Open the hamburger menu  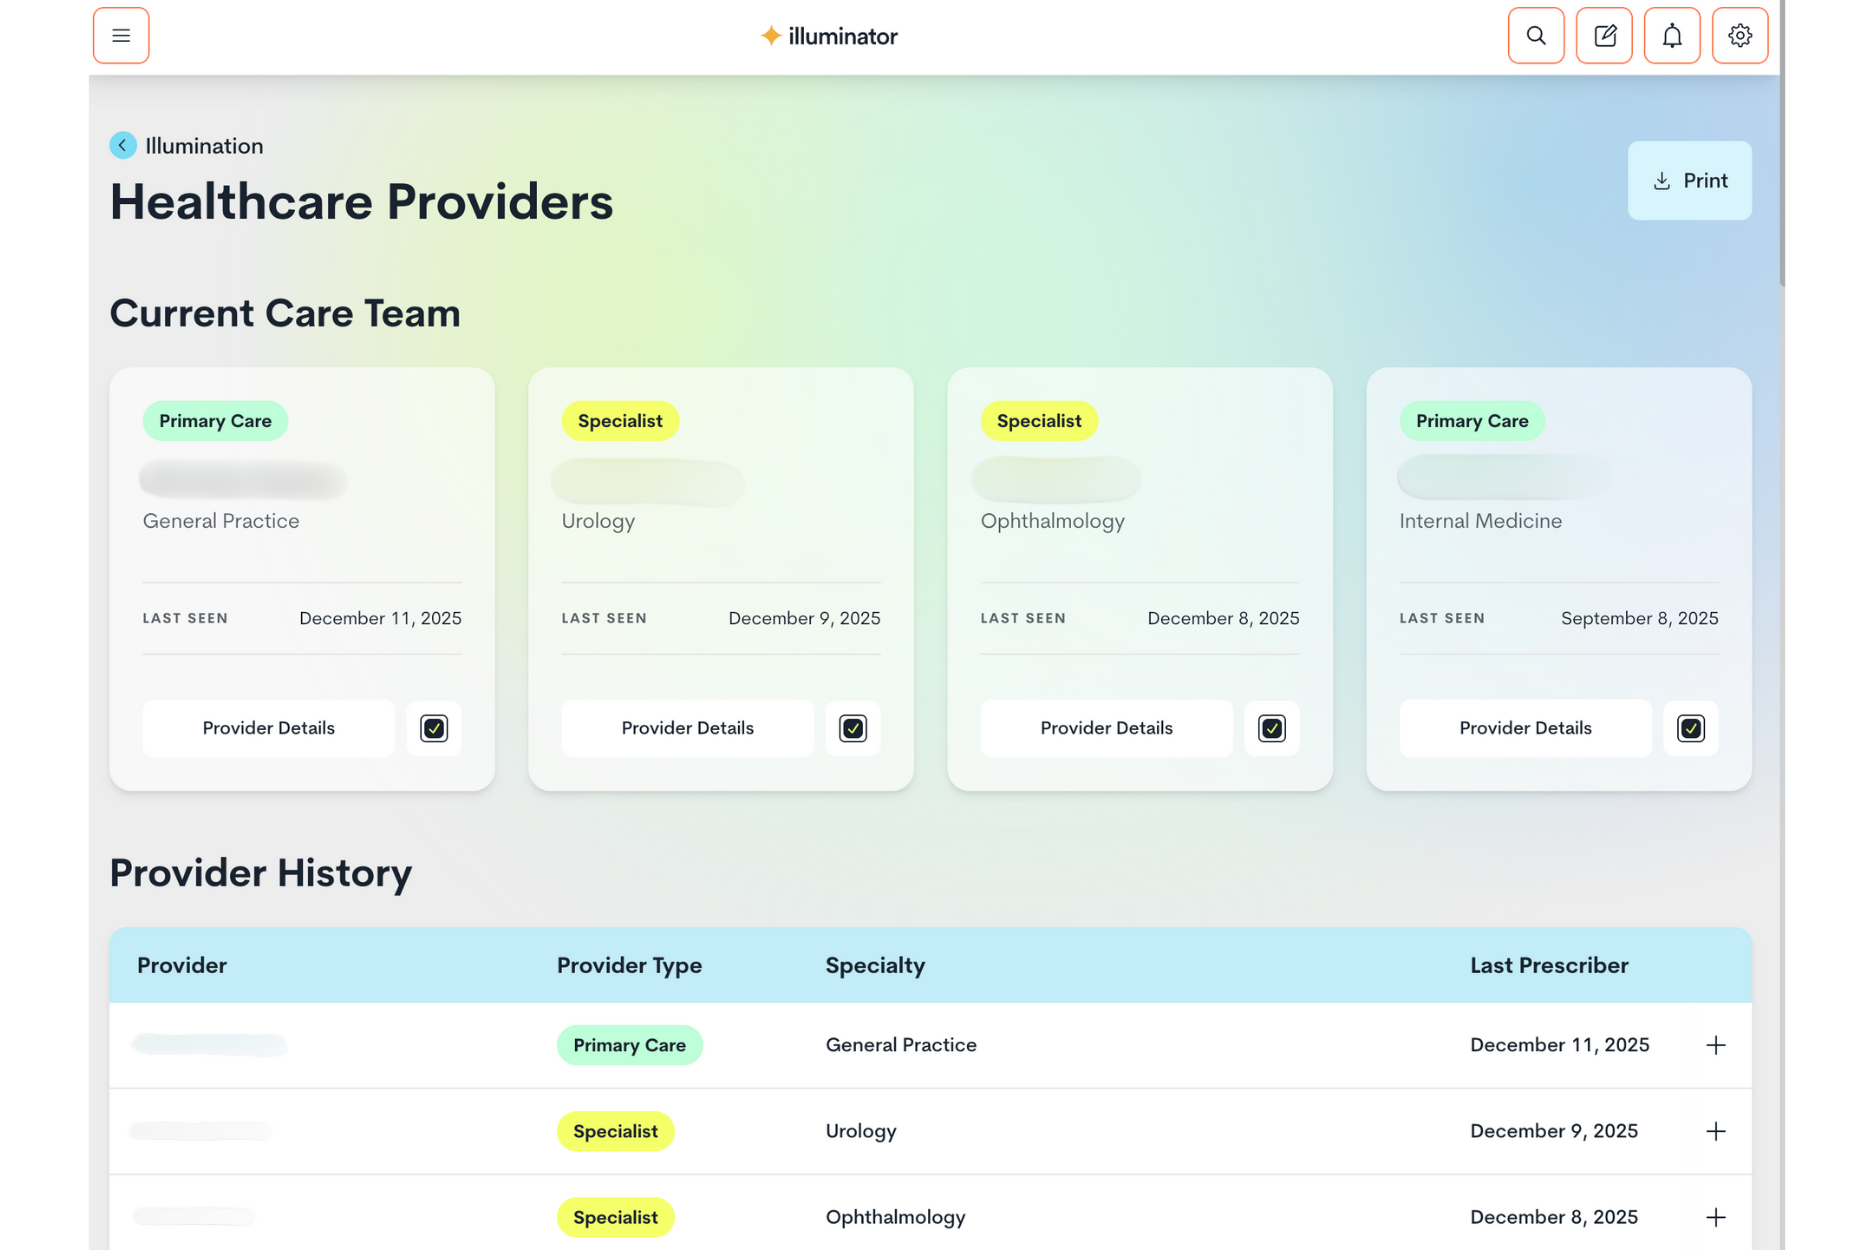121,36
